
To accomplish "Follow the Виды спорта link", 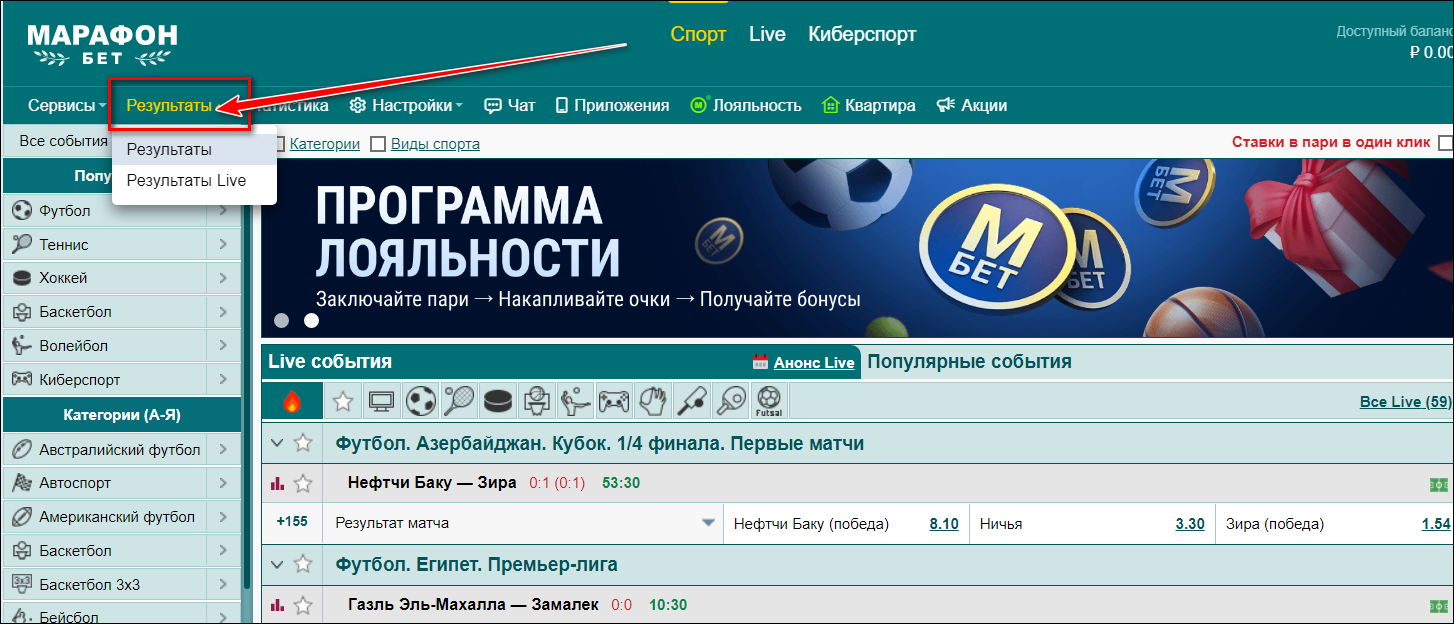I will pos(435,144).
